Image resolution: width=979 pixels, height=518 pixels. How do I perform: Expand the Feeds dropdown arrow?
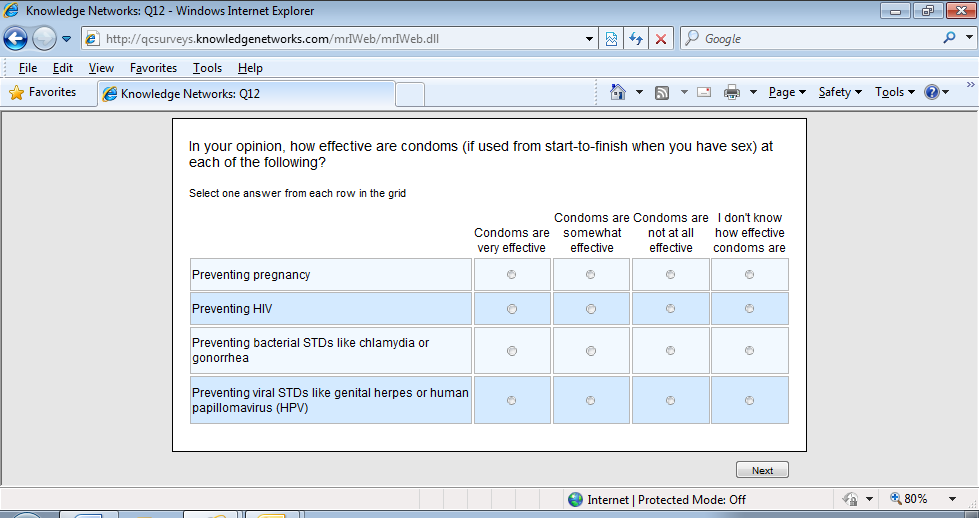[684, 92]
